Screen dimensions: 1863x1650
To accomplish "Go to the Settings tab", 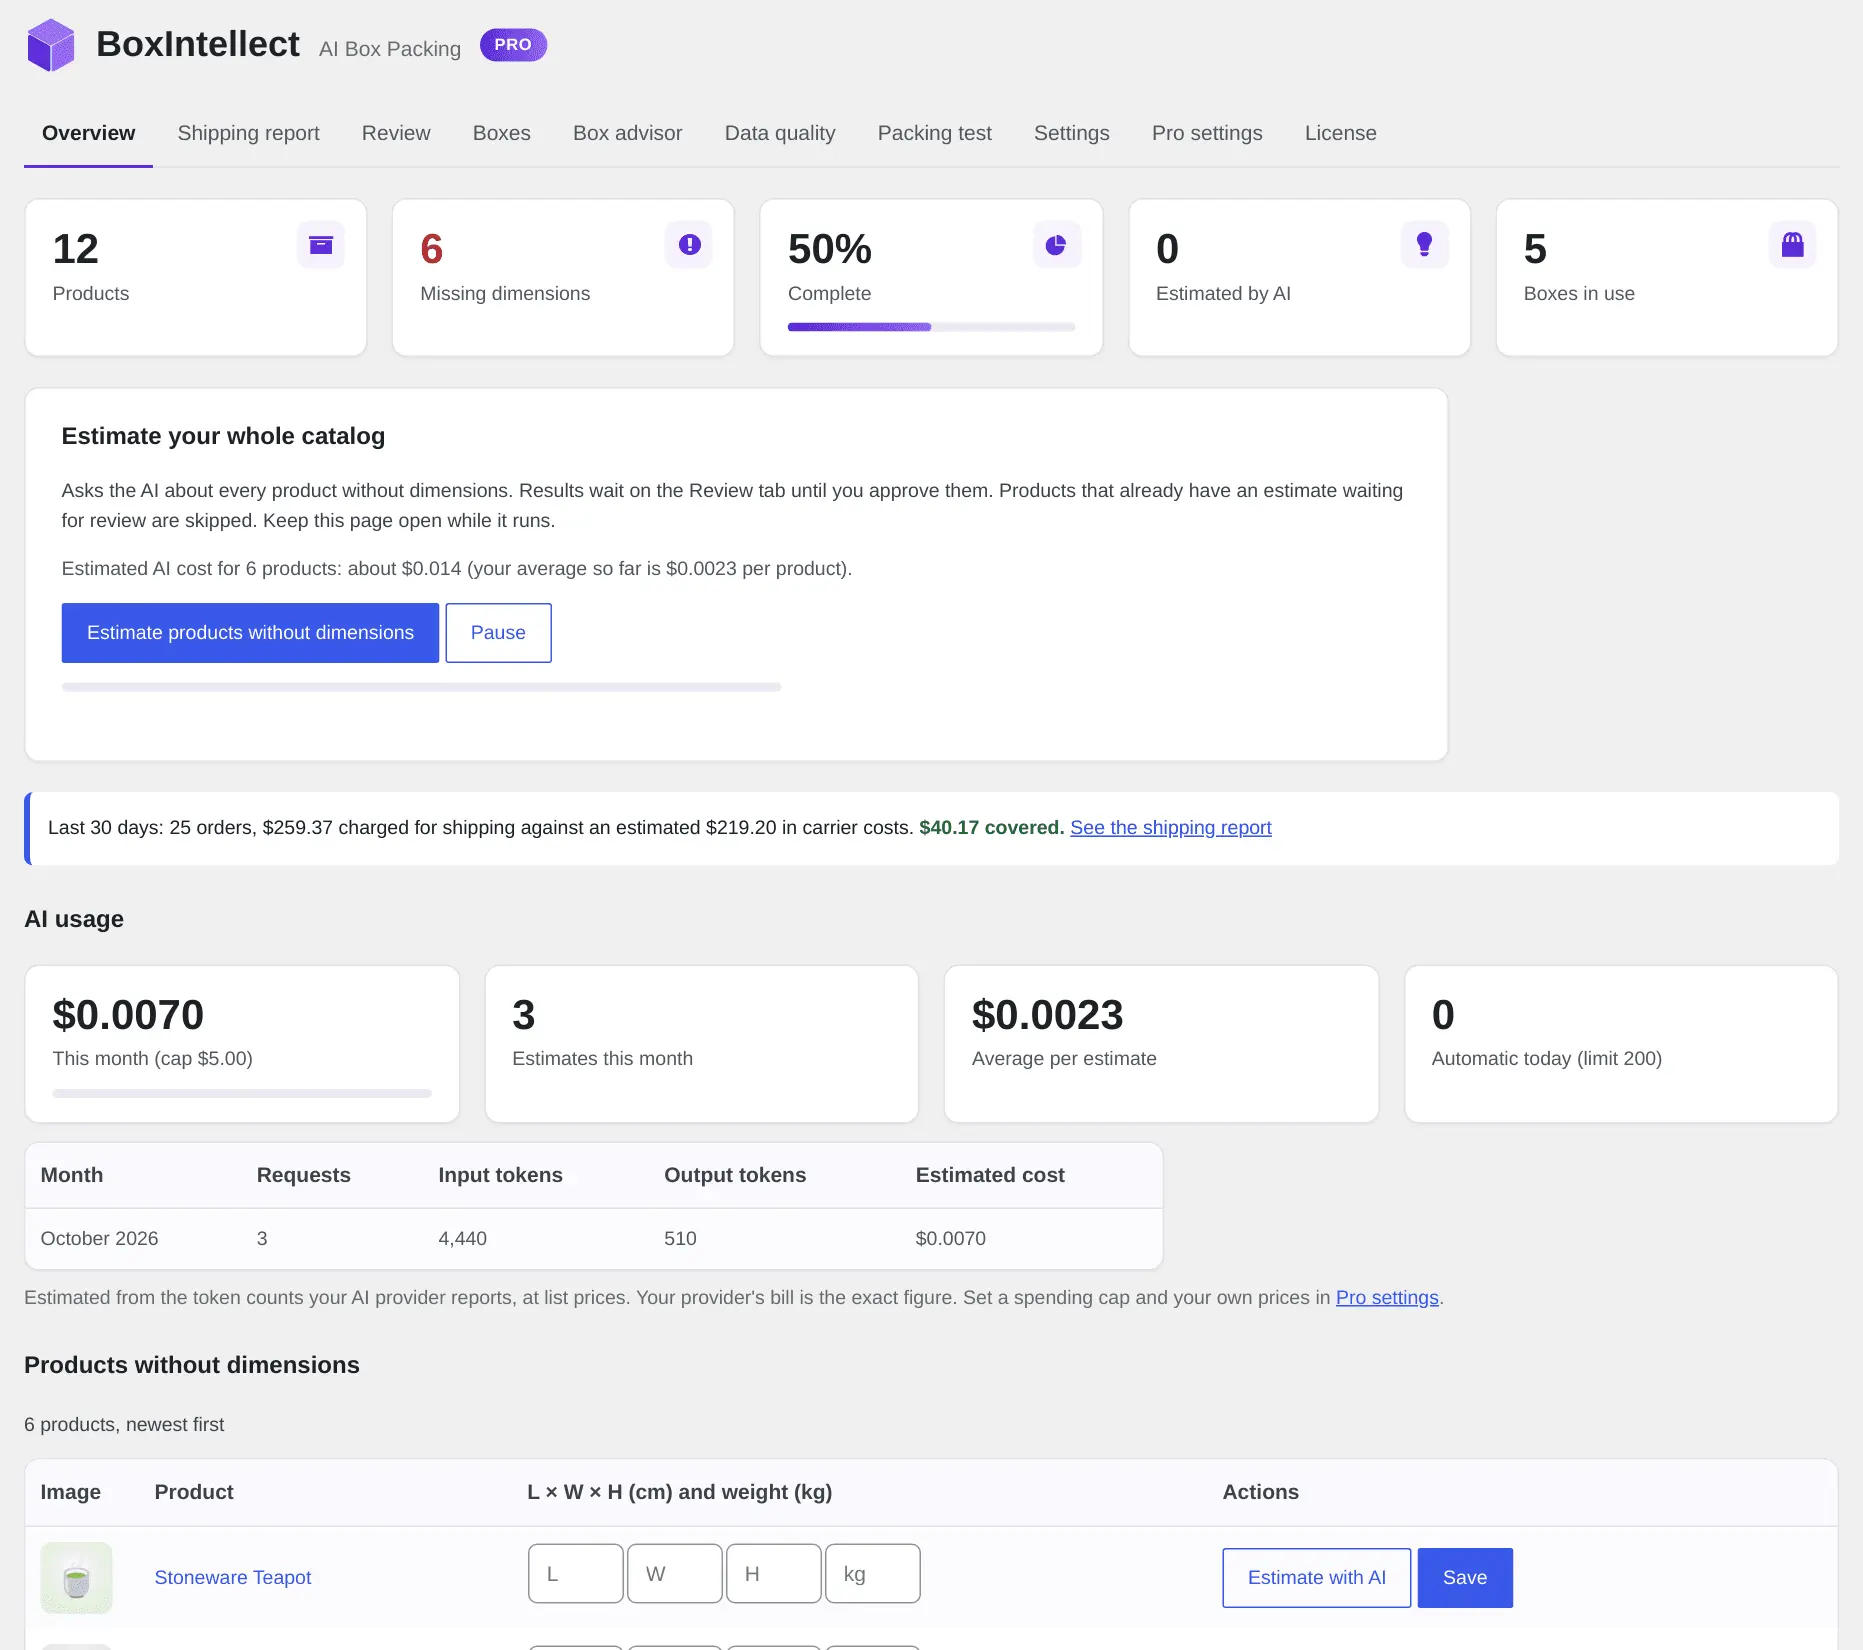I will tap(1072, 133).
